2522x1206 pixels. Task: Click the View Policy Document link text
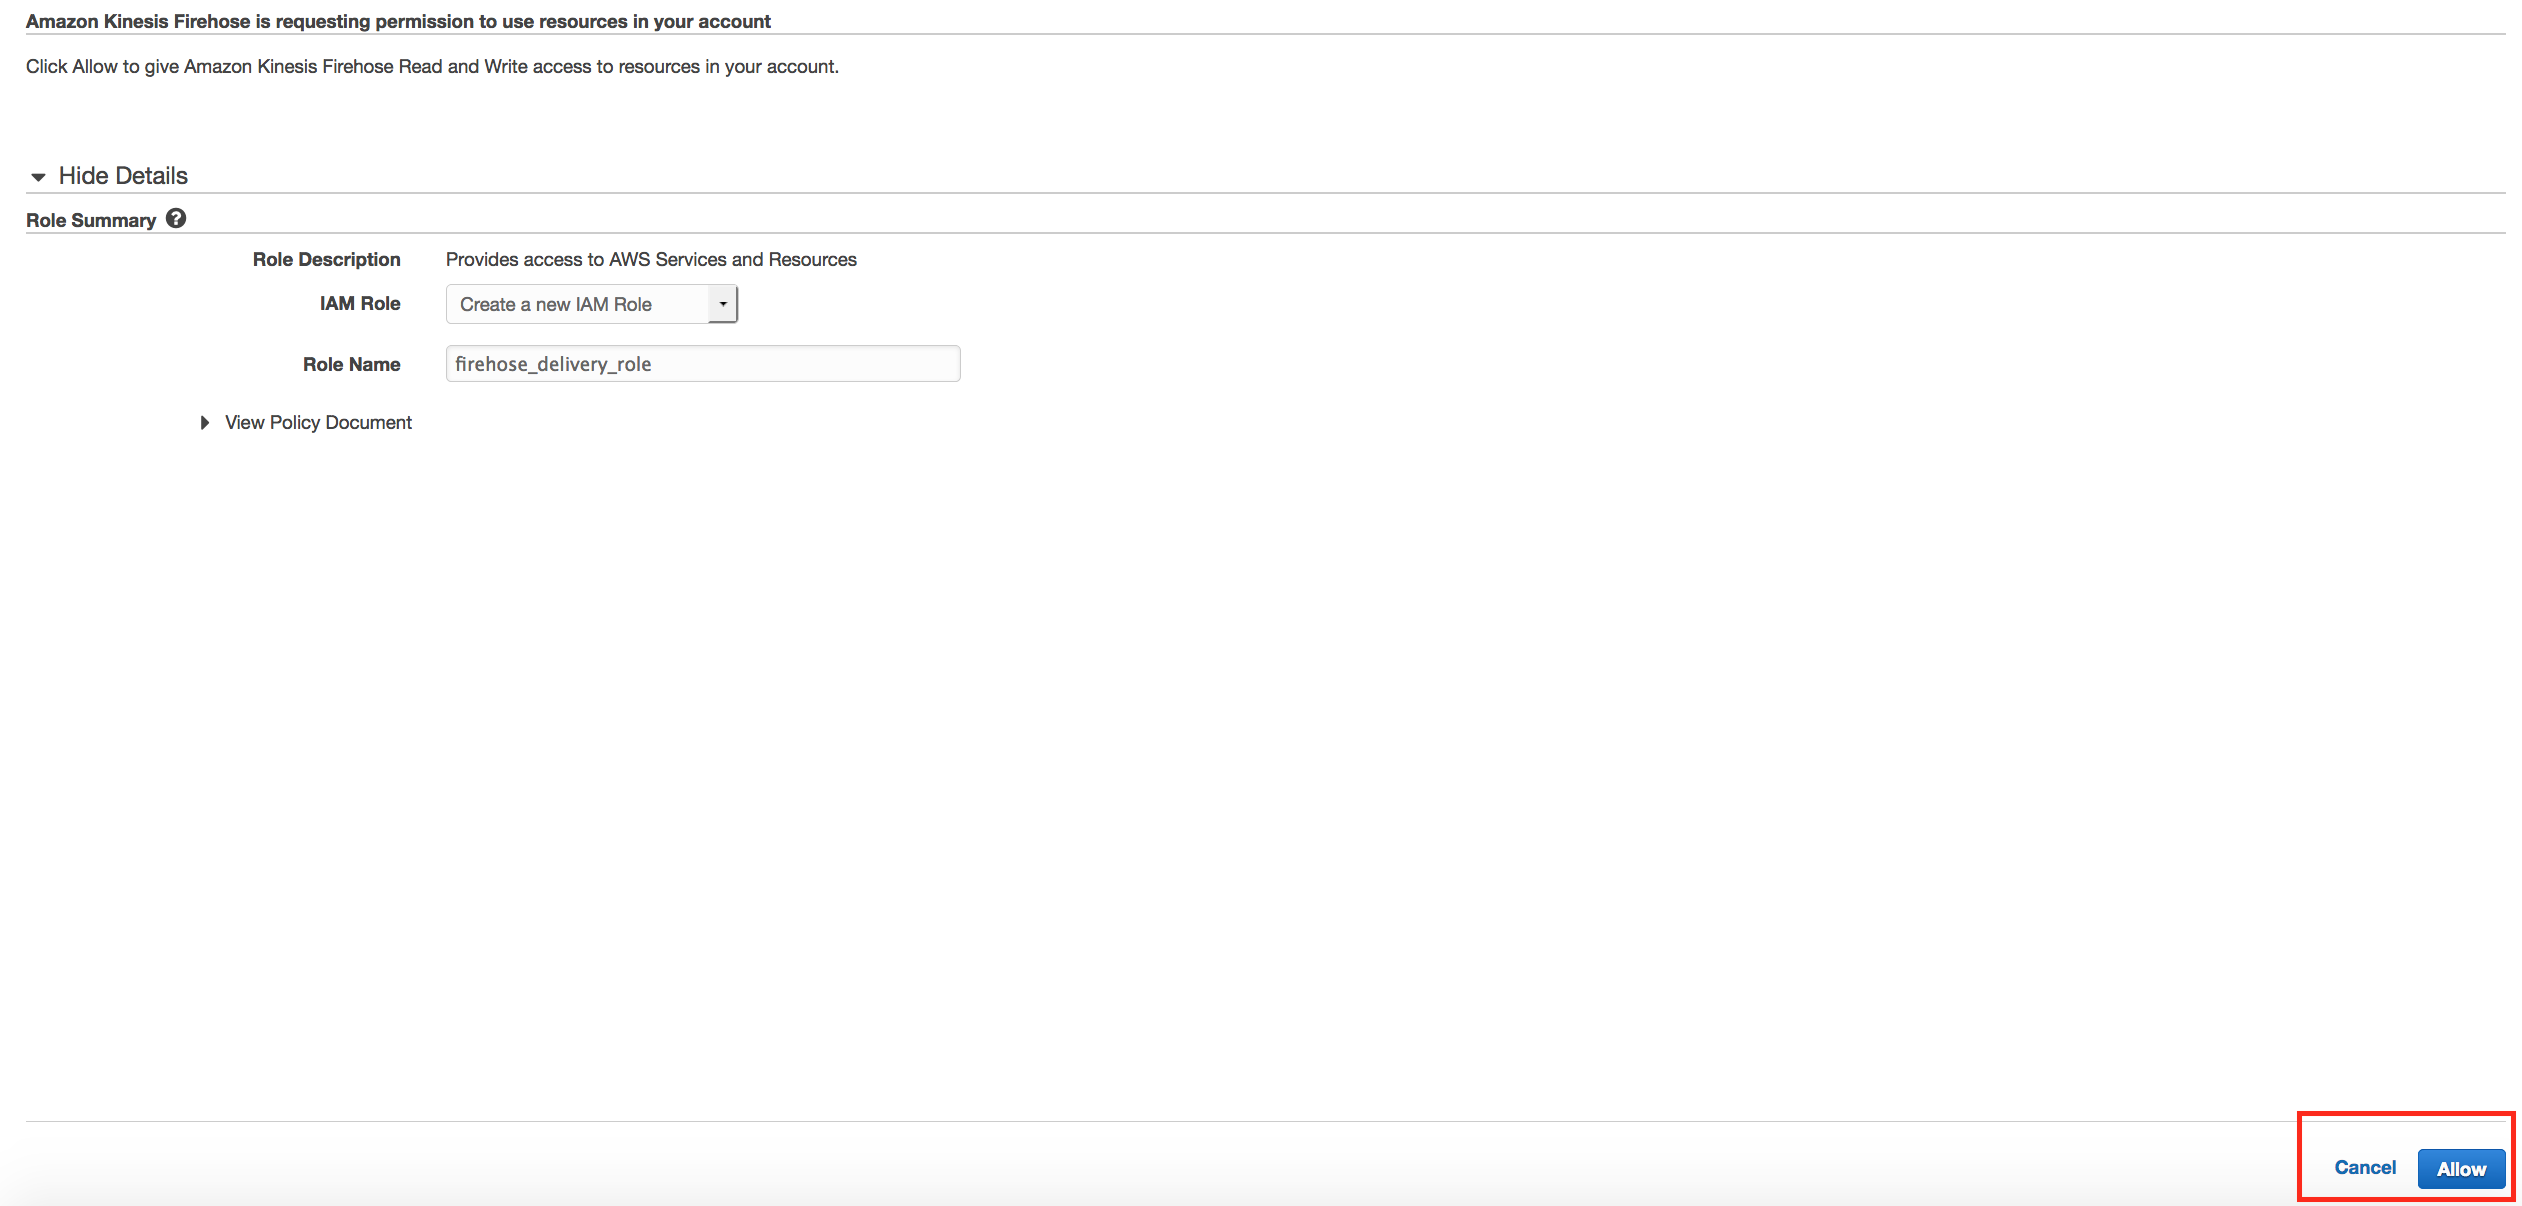click(x=318, y=423)
